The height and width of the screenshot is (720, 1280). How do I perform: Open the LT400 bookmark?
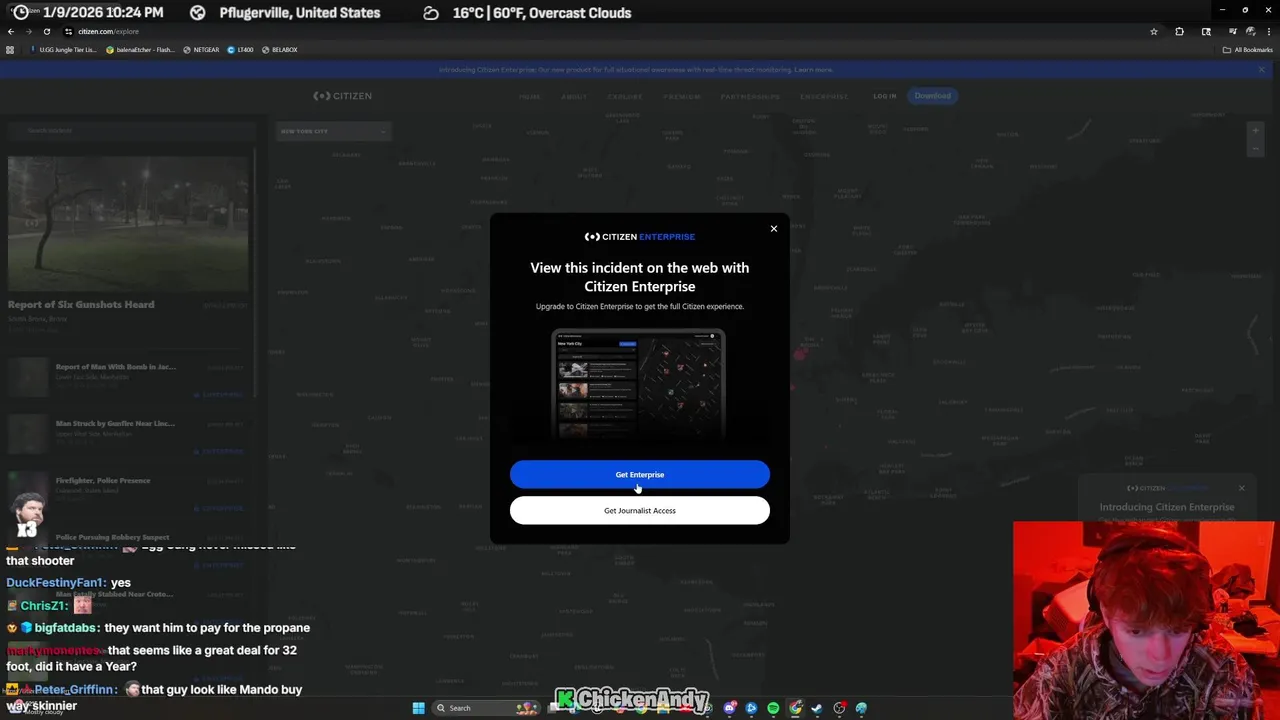[240, 49]
